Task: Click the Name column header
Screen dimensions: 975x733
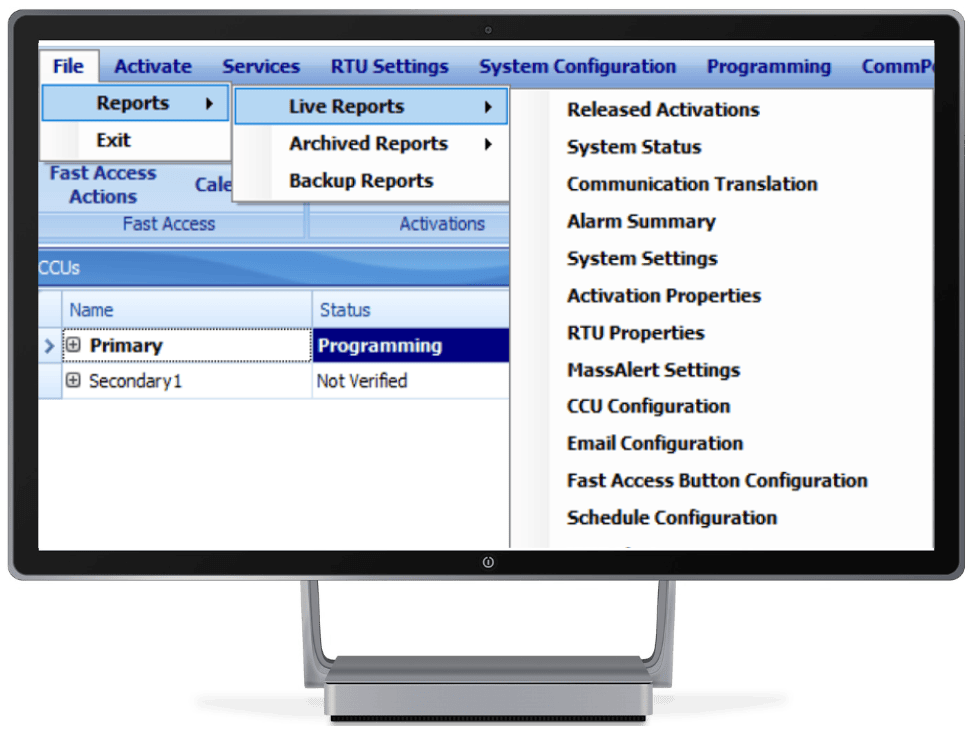Action: [x=91, y=309]
